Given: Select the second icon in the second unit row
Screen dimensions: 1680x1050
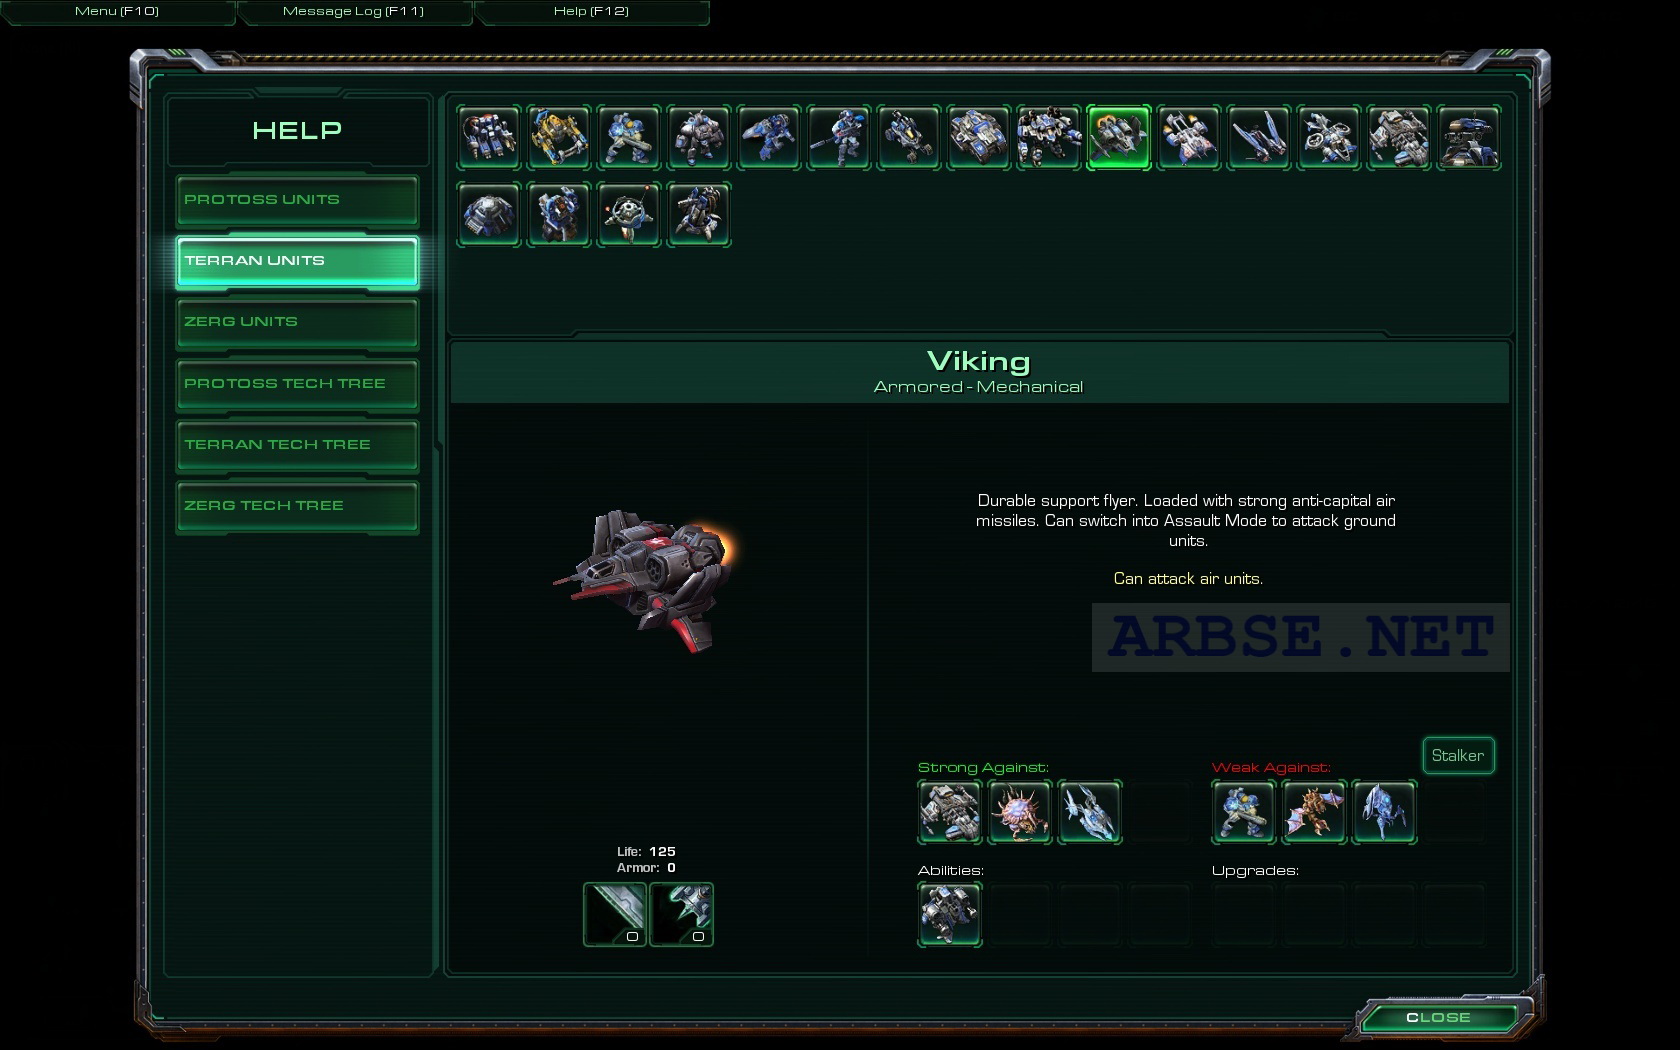Looking at the screenshot, I should [x=559, y=214].
